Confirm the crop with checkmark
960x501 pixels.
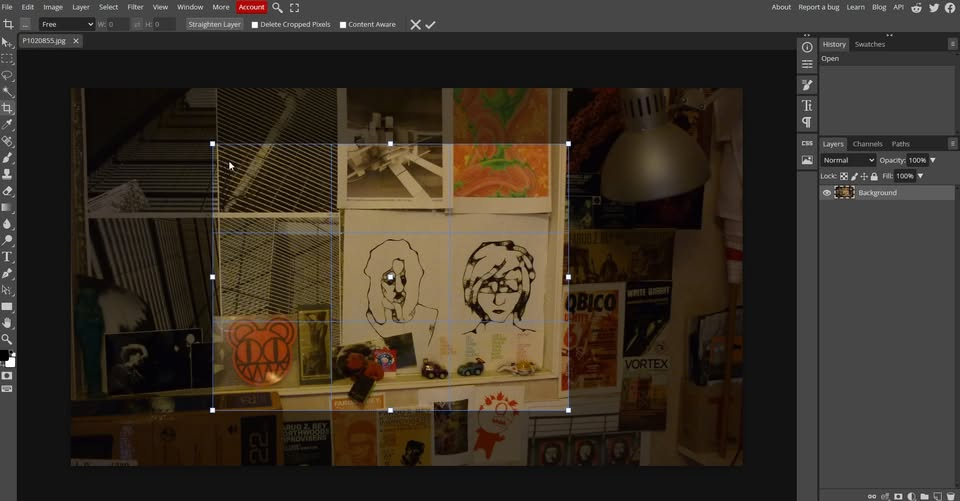[430, 24]
